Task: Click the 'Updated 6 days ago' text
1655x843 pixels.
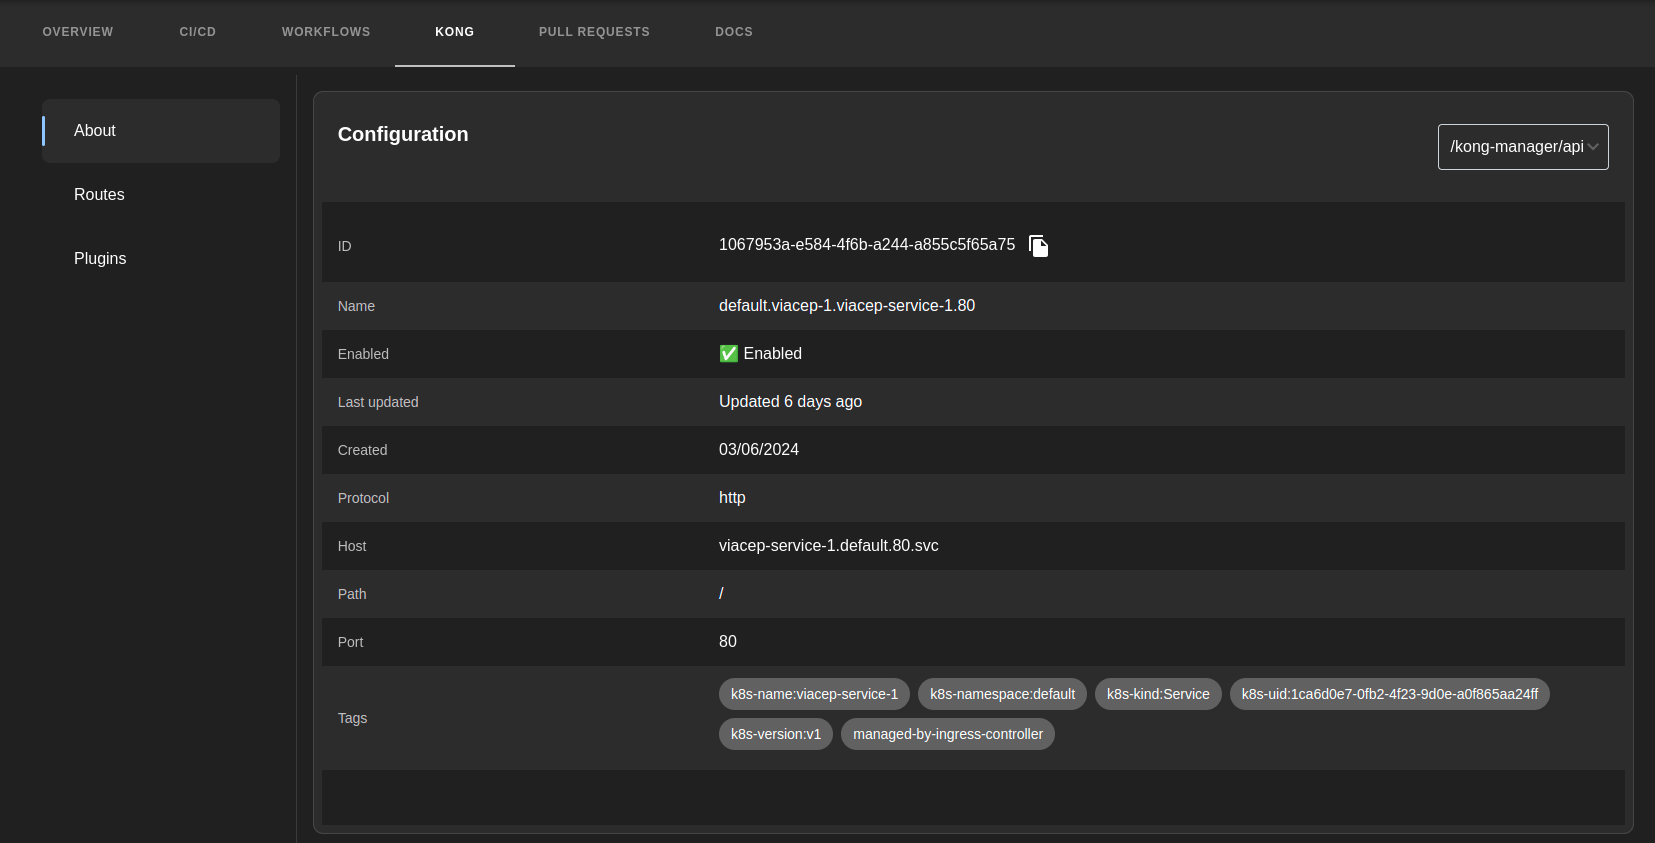Action: (x=790, y=402)
